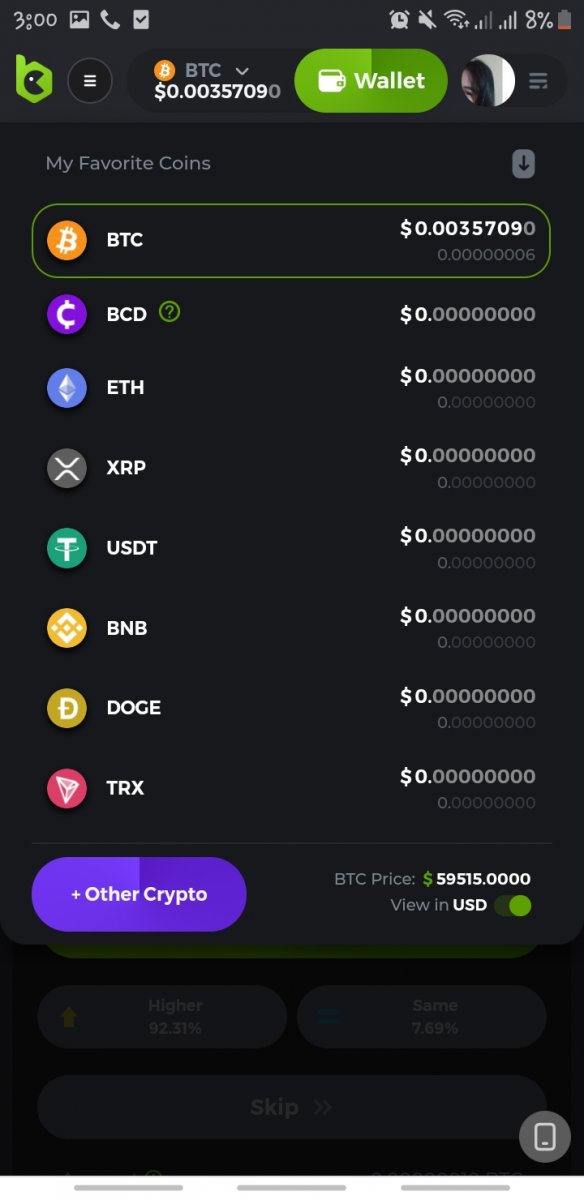This screenshot has width=584, height=1200.
Task: Expand the BTC currency dropdown chevron
Action: 241,71
